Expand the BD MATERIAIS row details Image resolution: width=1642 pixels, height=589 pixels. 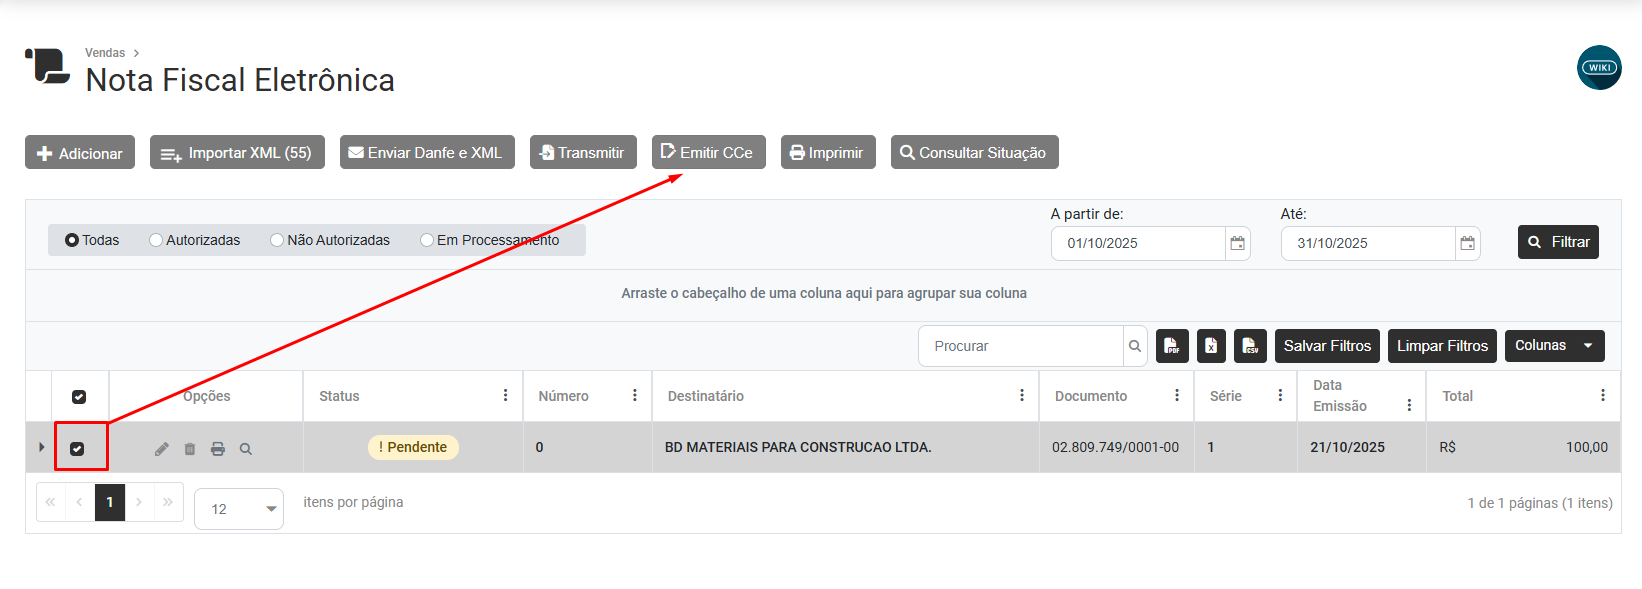(41, 447)
